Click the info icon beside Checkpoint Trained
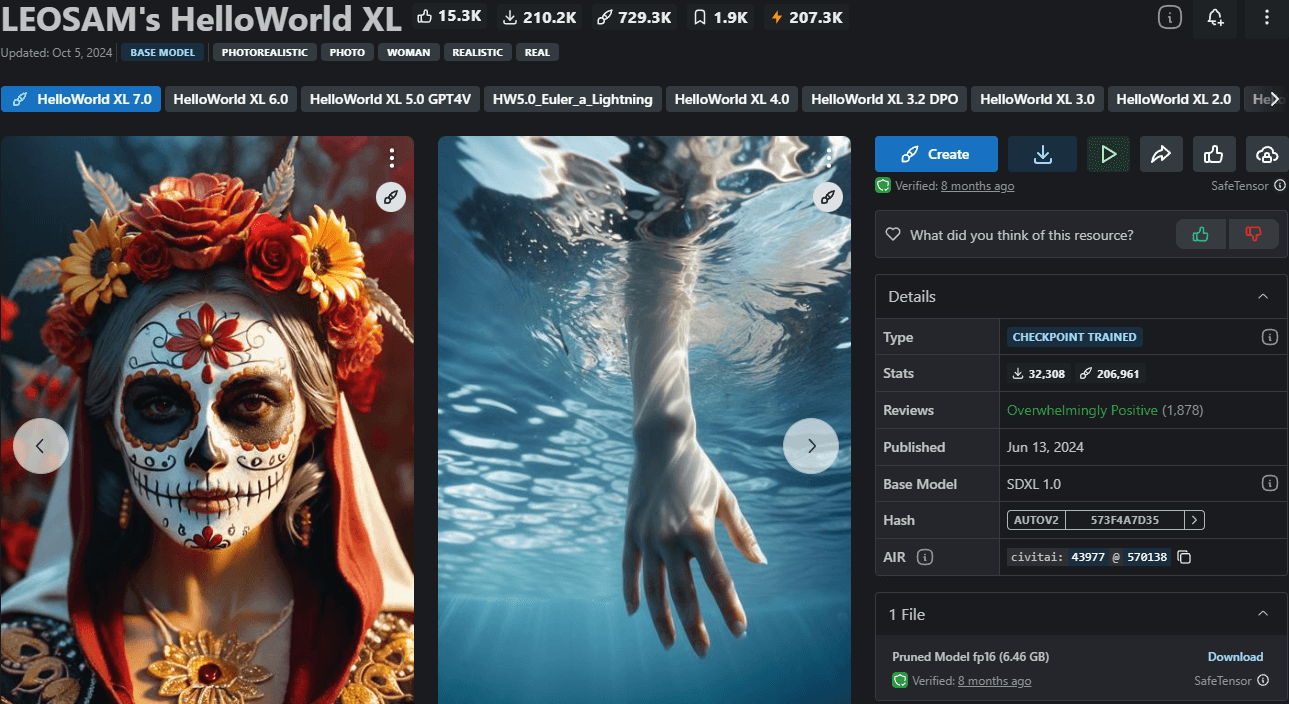The height and width of the screenshot is (704, 1289). [x=1270, y=337]
